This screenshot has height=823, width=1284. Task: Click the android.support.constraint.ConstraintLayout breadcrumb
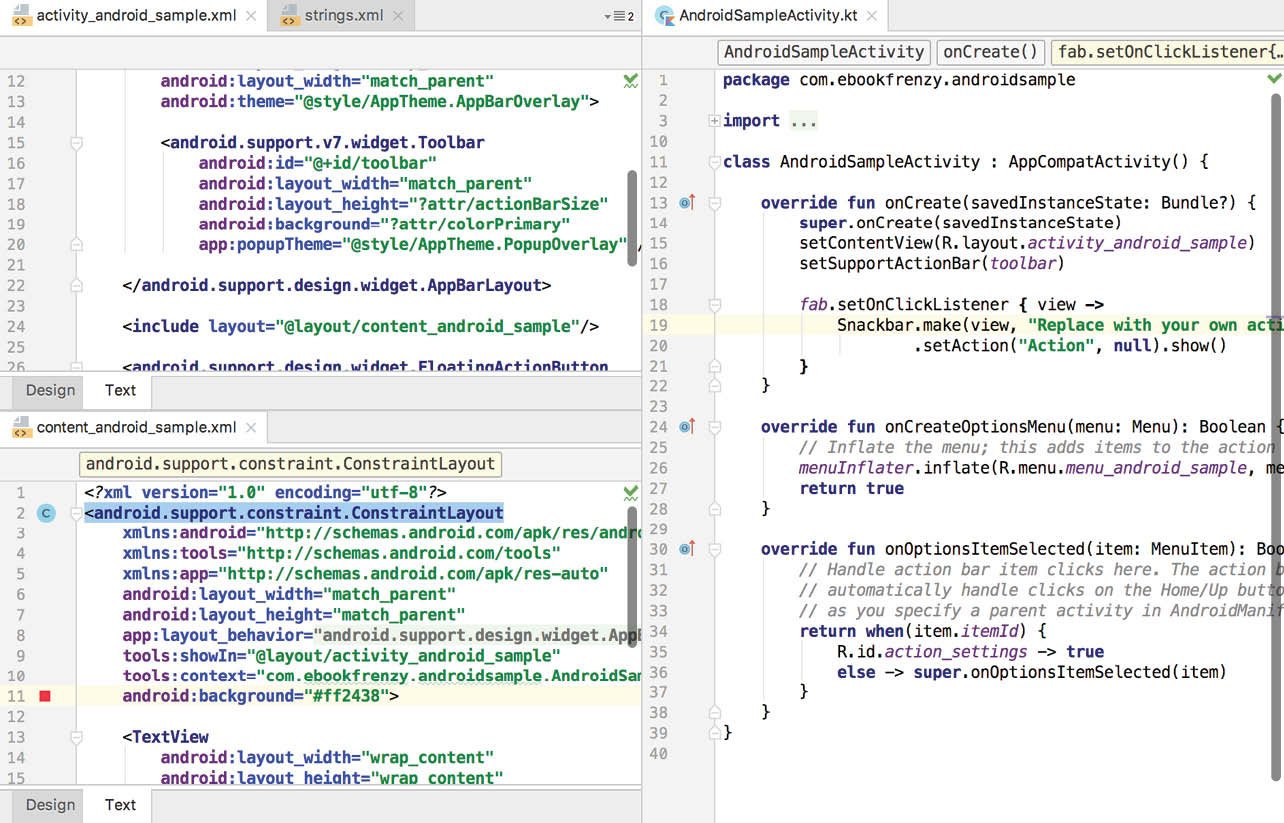click(290, 464)
